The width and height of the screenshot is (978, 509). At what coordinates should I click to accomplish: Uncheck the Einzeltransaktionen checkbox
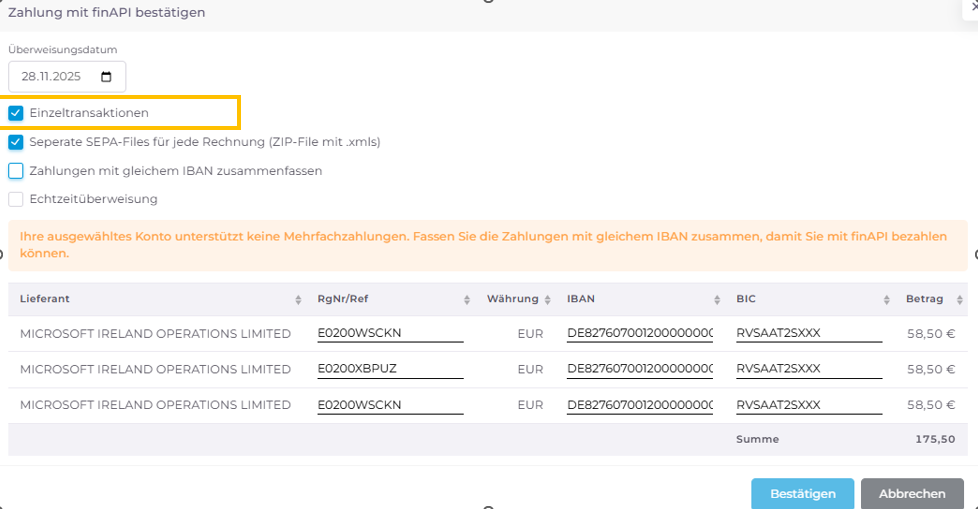coord(16,113)
